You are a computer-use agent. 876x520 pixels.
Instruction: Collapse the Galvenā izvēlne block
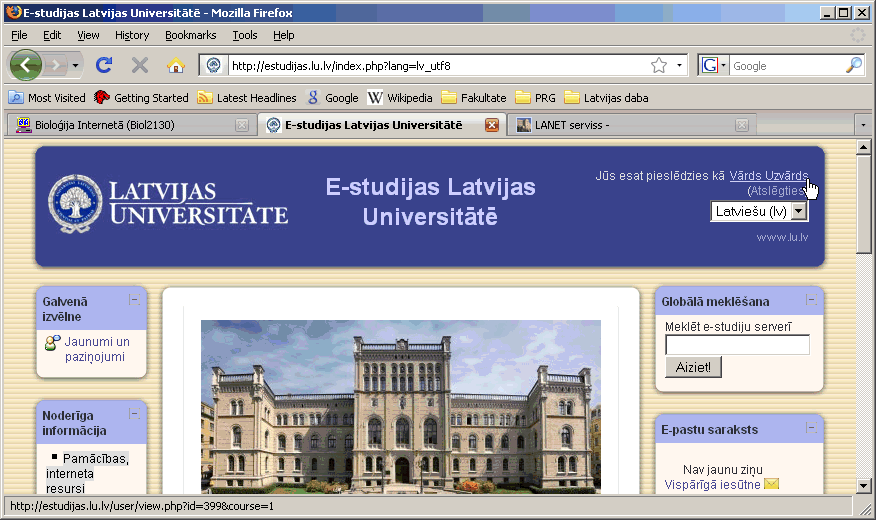(x=134, y=300)
